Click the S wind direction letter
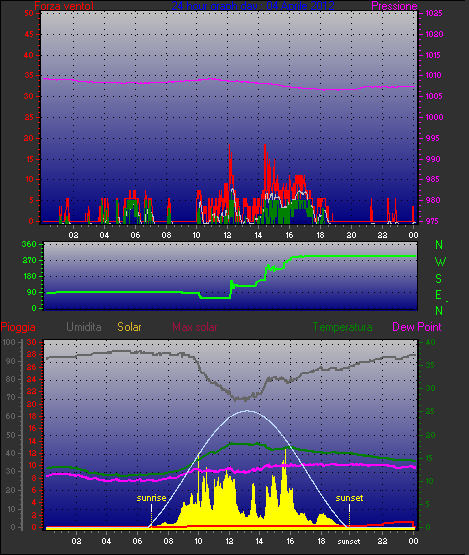The height and width of the screenshot is (555, 469). point(439,279)
